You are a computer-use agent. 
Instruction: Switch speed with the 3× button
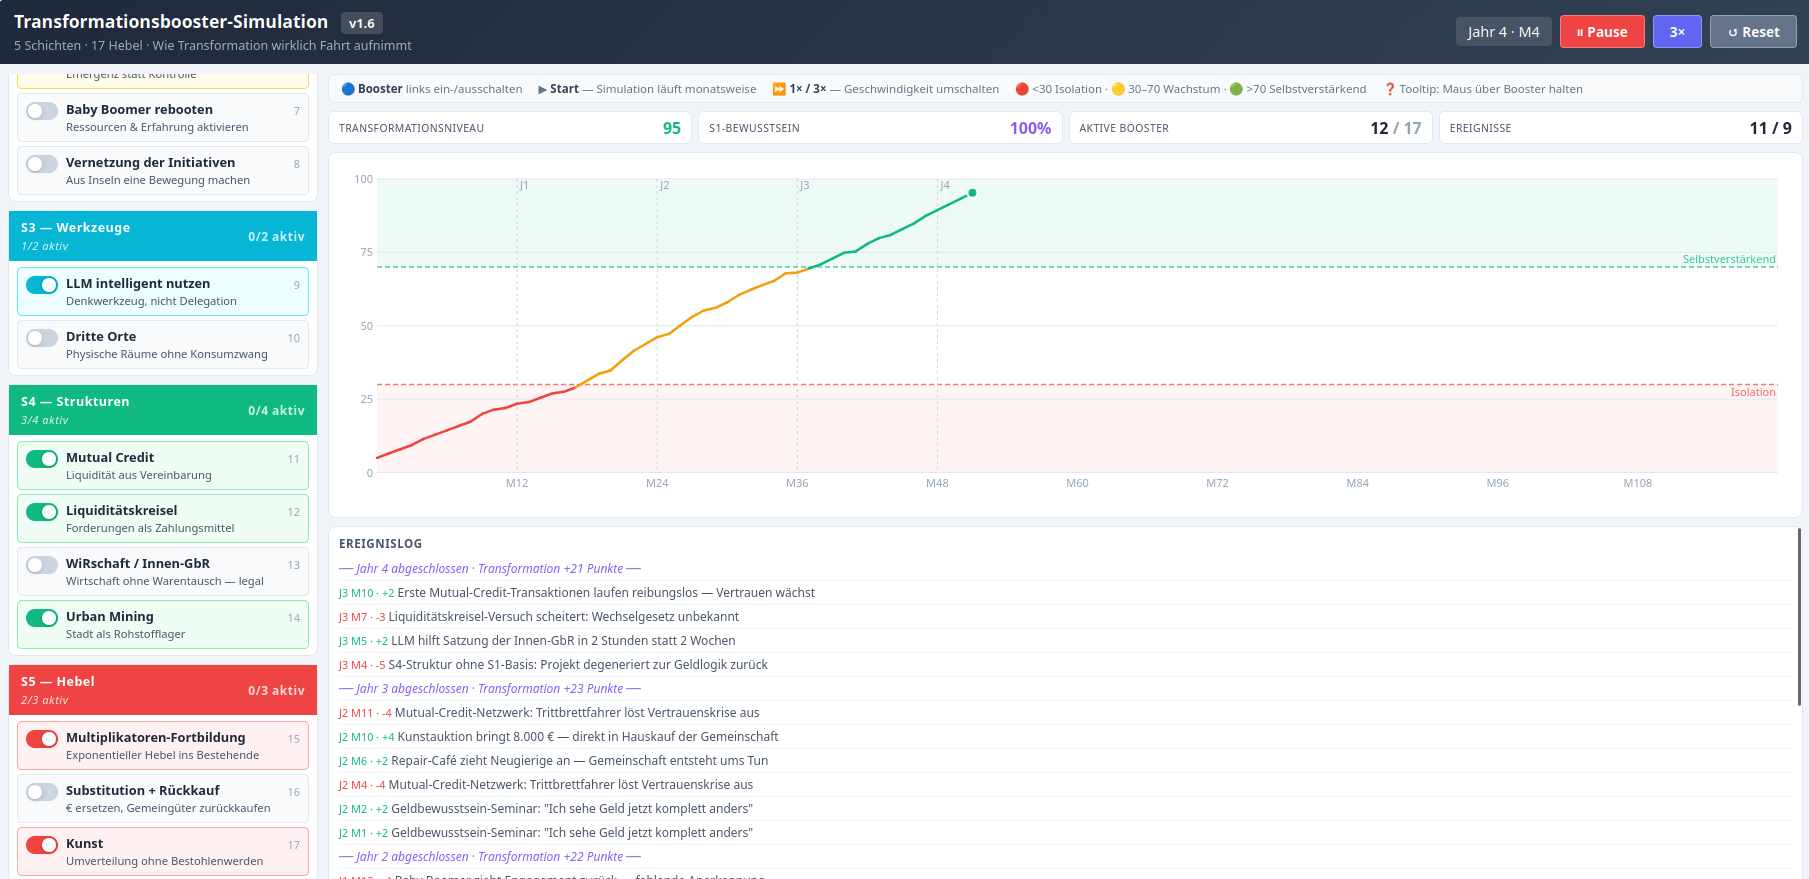[1677, 32]
